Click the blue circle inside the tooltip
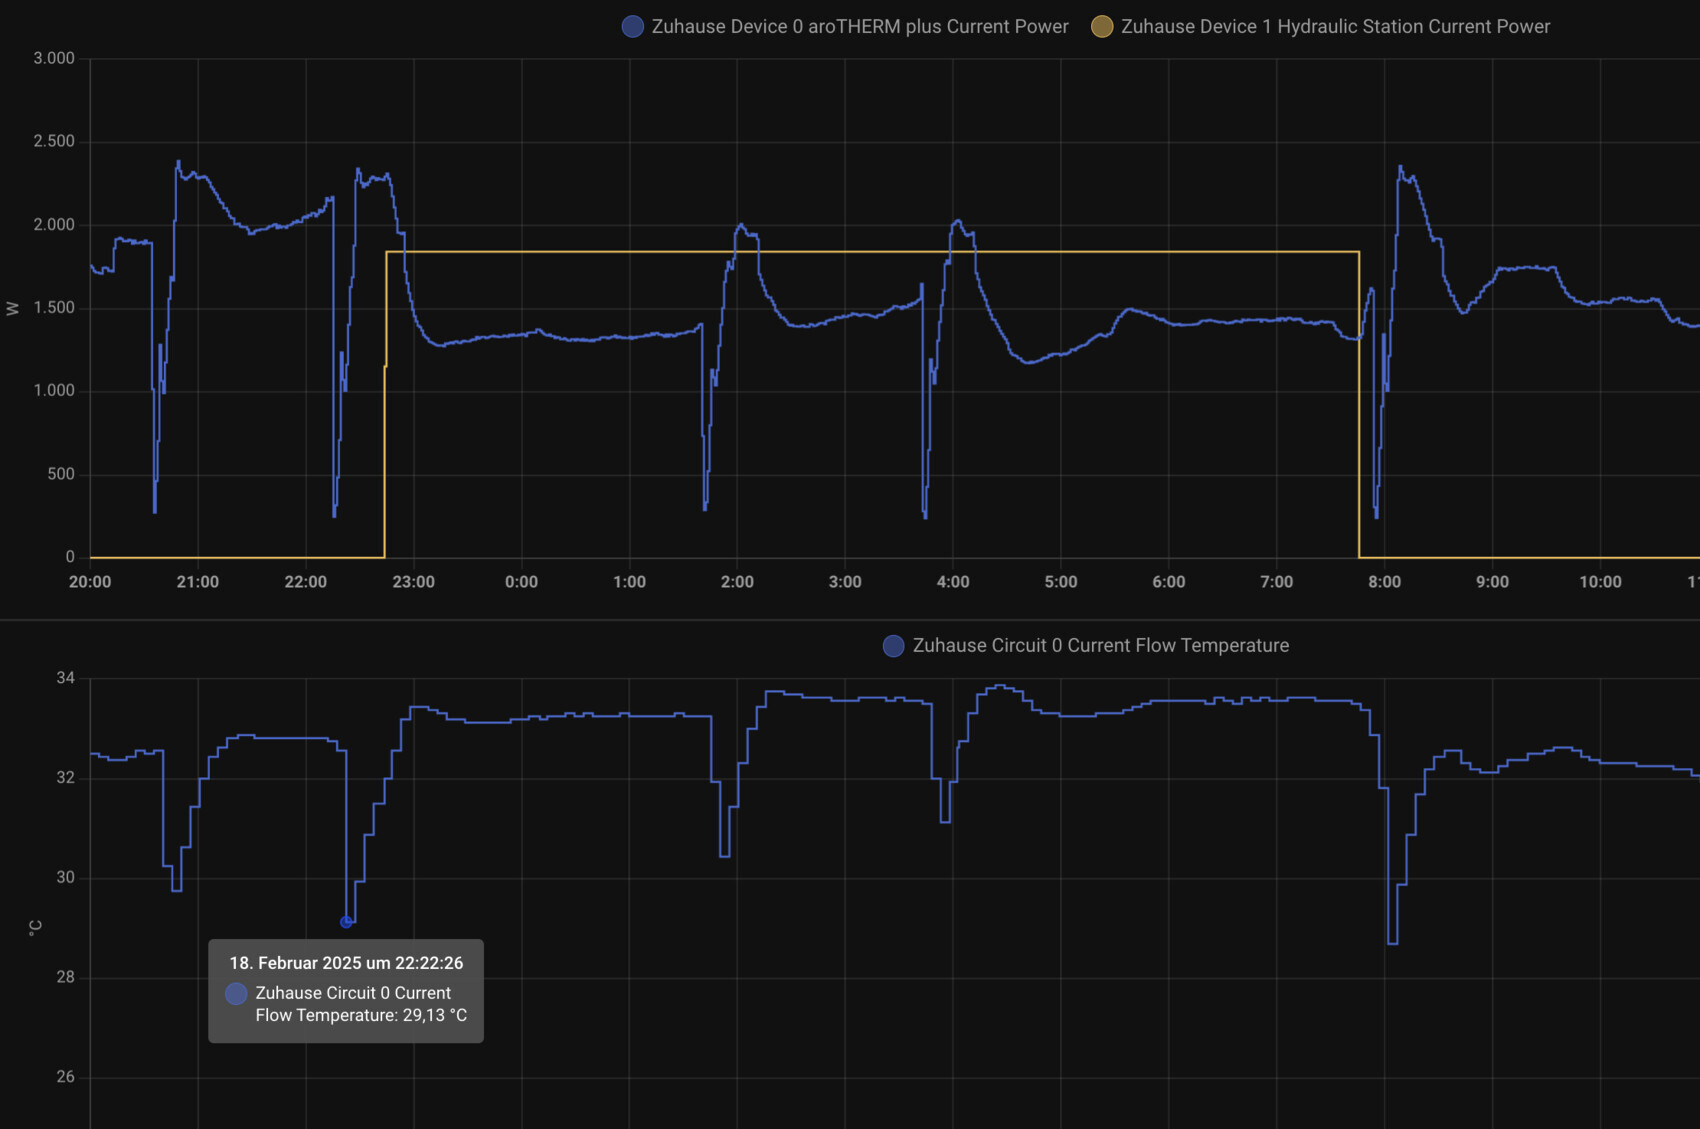1700x1129 pixels. click(x=236, y=993)
